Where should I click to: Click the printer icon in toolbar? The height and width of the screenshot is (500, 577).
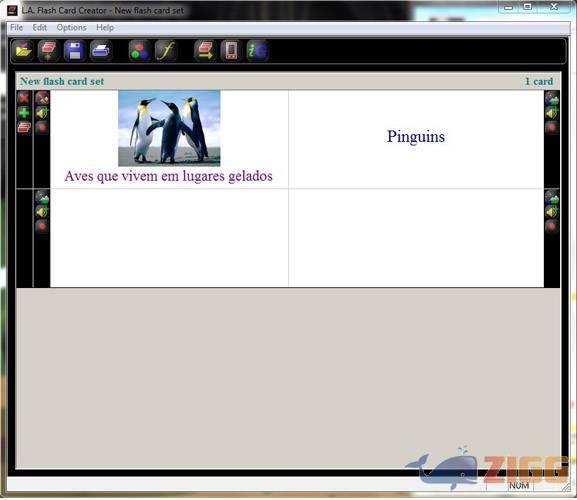100,51
